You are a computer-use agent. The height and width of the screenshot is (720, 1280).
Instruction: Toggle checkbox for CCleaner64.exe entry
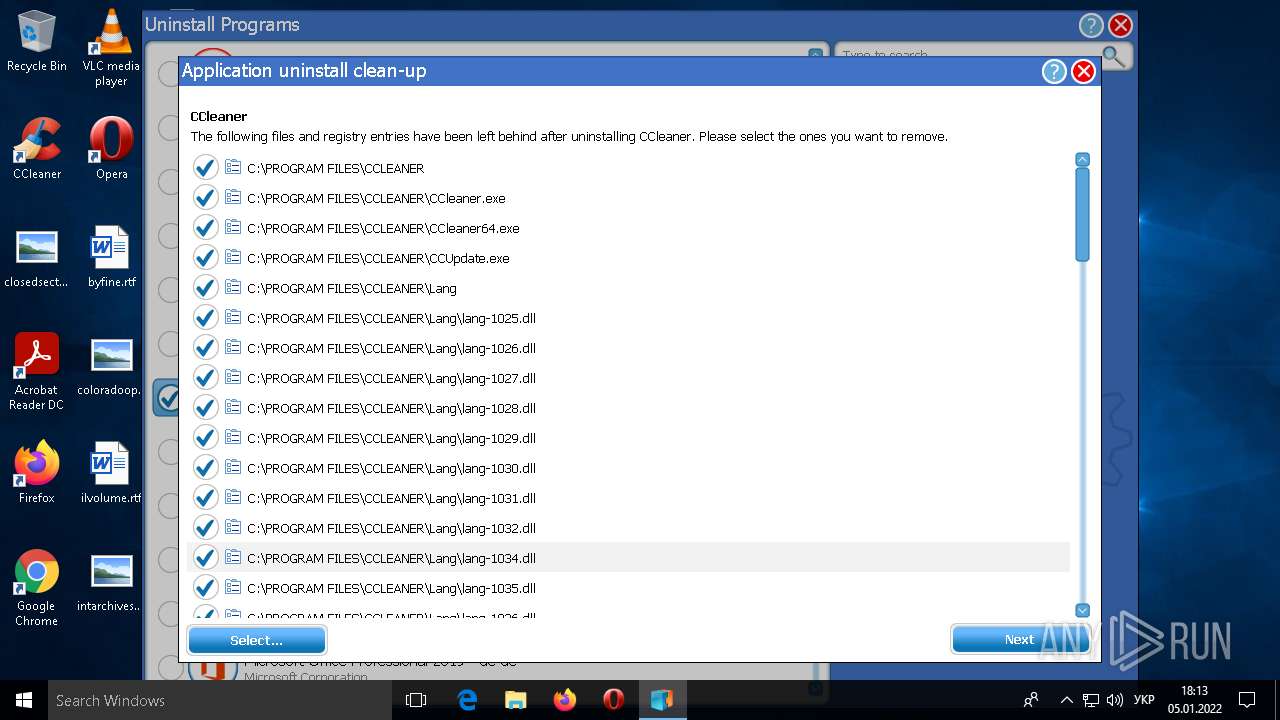pos(205,227)
